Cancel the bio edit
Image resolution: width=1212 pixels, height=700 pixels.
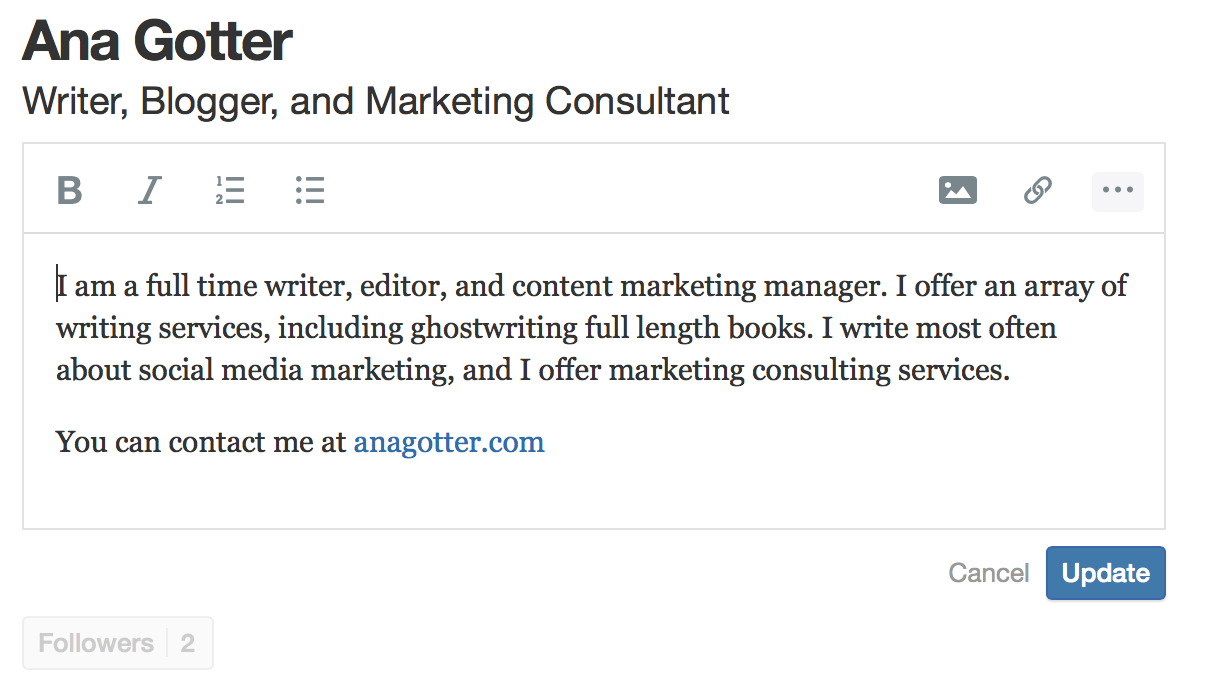(988, 573)
